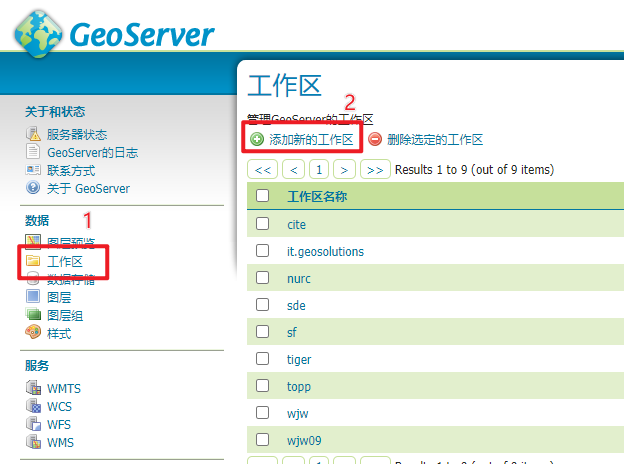Screen dimensions: 624x464
Task: Open the wjw workspace link
Action: point(298,414)
